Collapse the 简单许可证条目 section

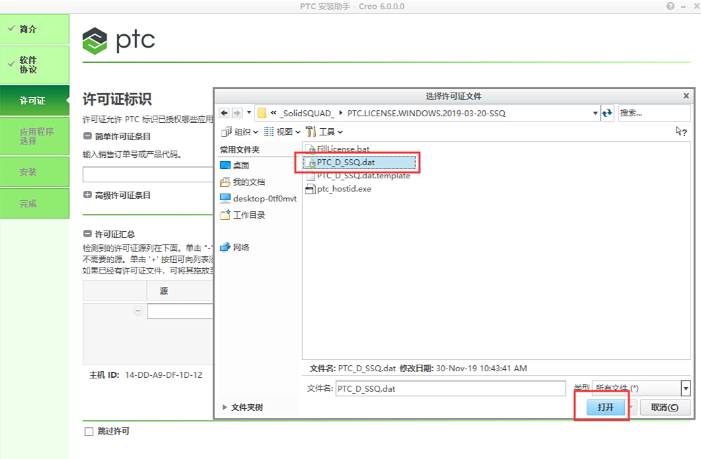pyautogui.click(x=87, y=135)
